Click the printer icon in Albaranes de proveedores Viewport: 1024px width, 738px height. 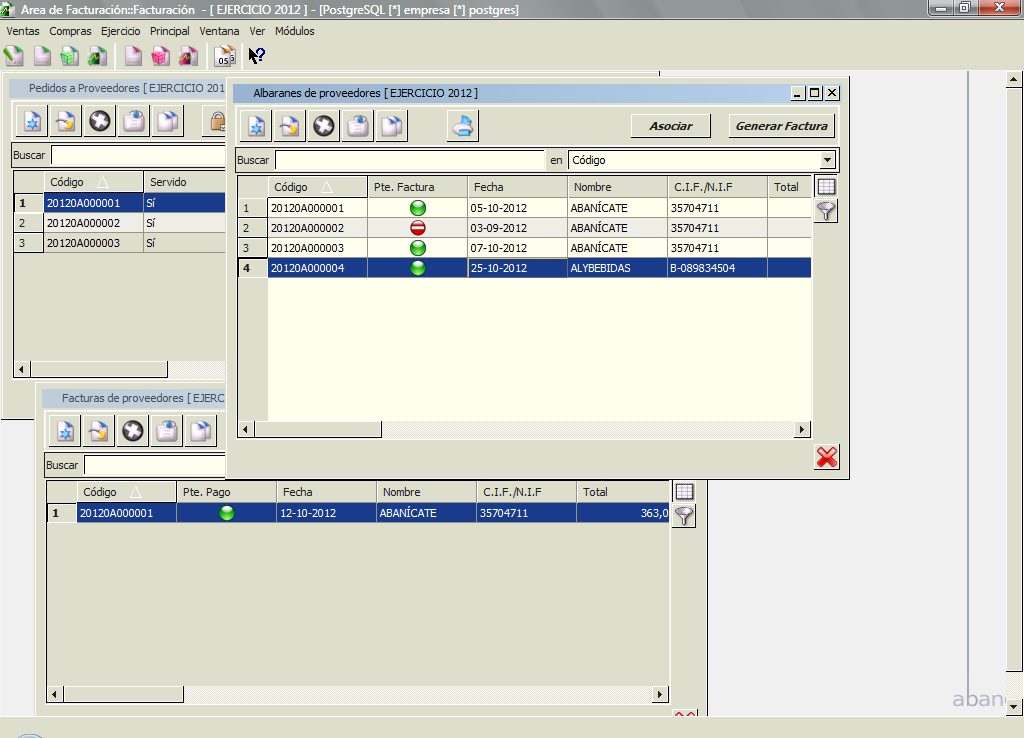point(462,125)
